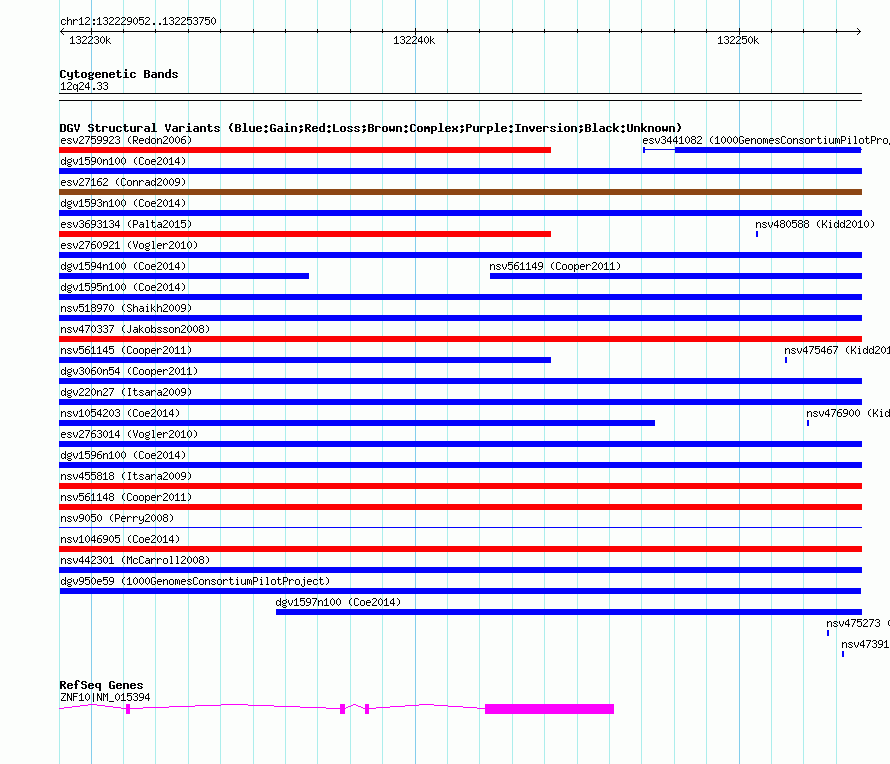
Task: Click the 132230k ruler position label
Action: (90, 40)
